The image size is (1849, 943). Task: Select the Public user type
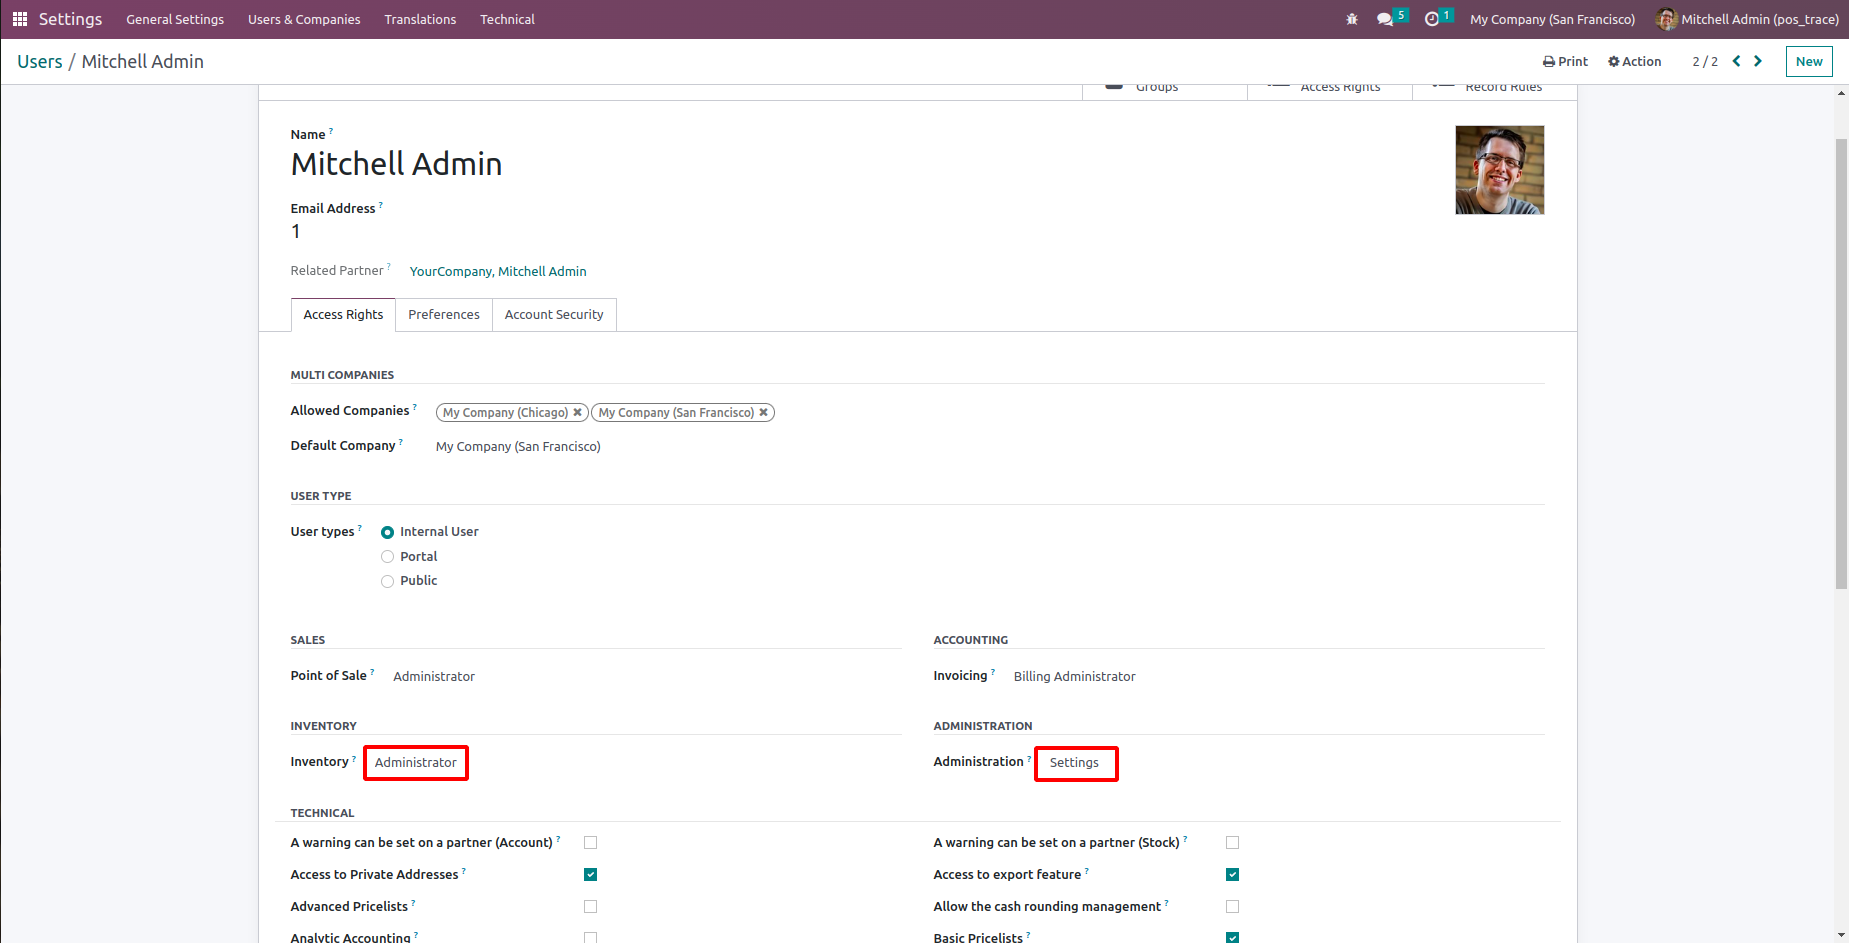[388, 581]
